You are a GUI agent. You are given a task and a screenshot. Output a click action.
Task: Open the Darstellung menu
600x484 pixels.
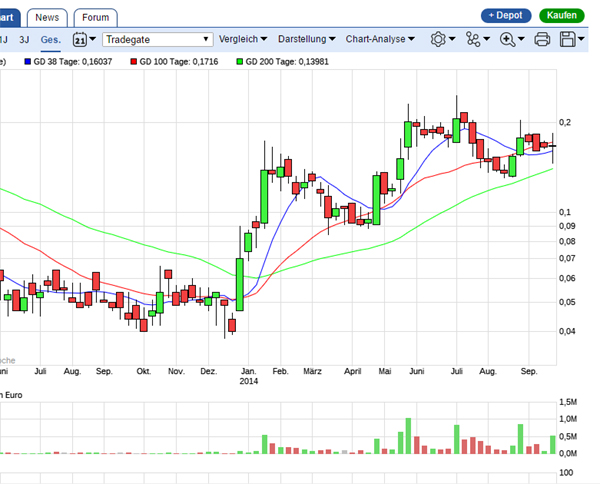tap(307, 39)
